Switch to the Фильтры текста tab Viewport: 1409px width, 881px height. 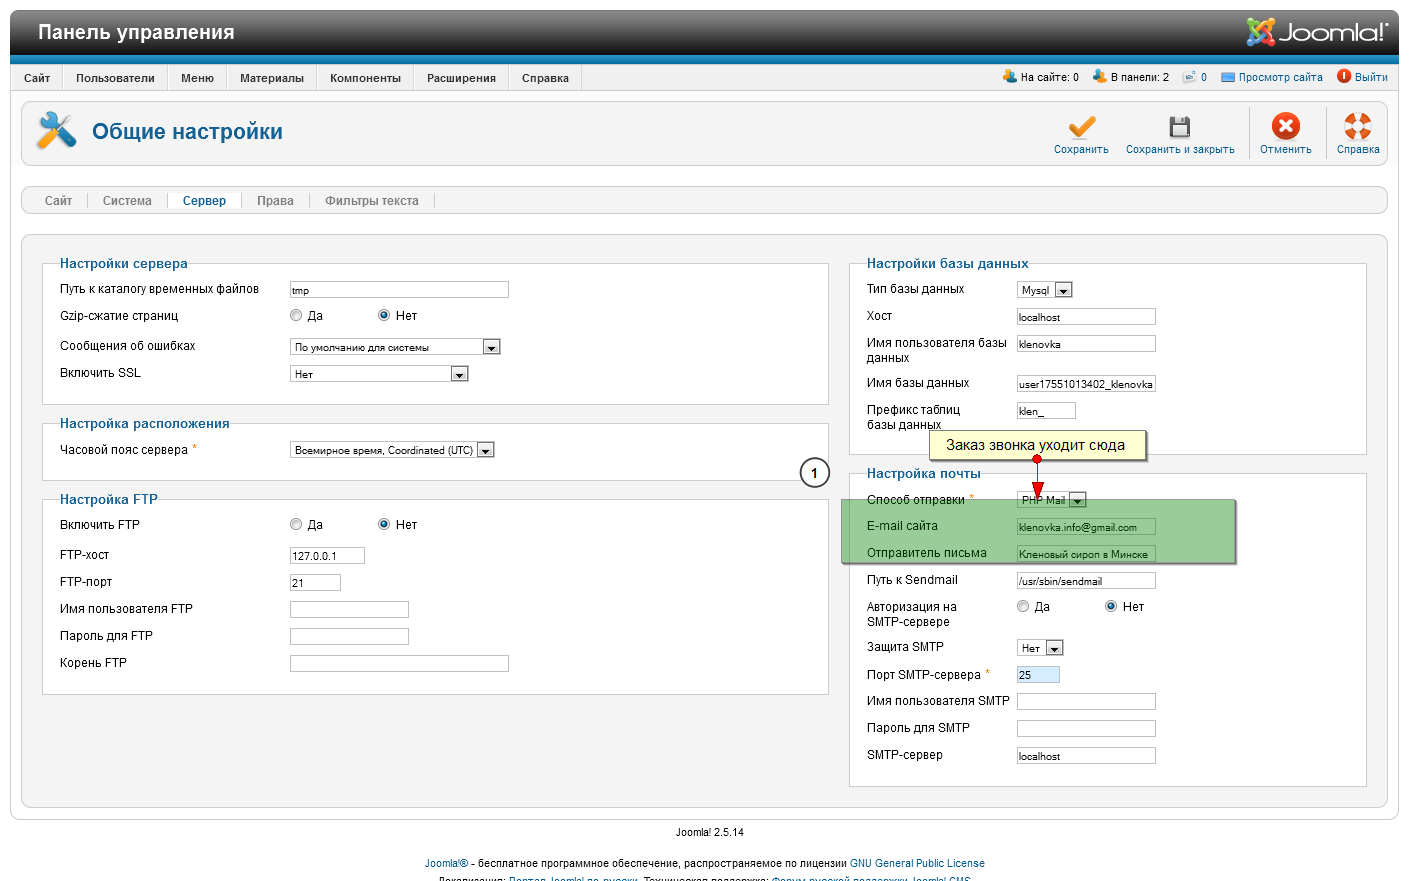coord(372,201)
